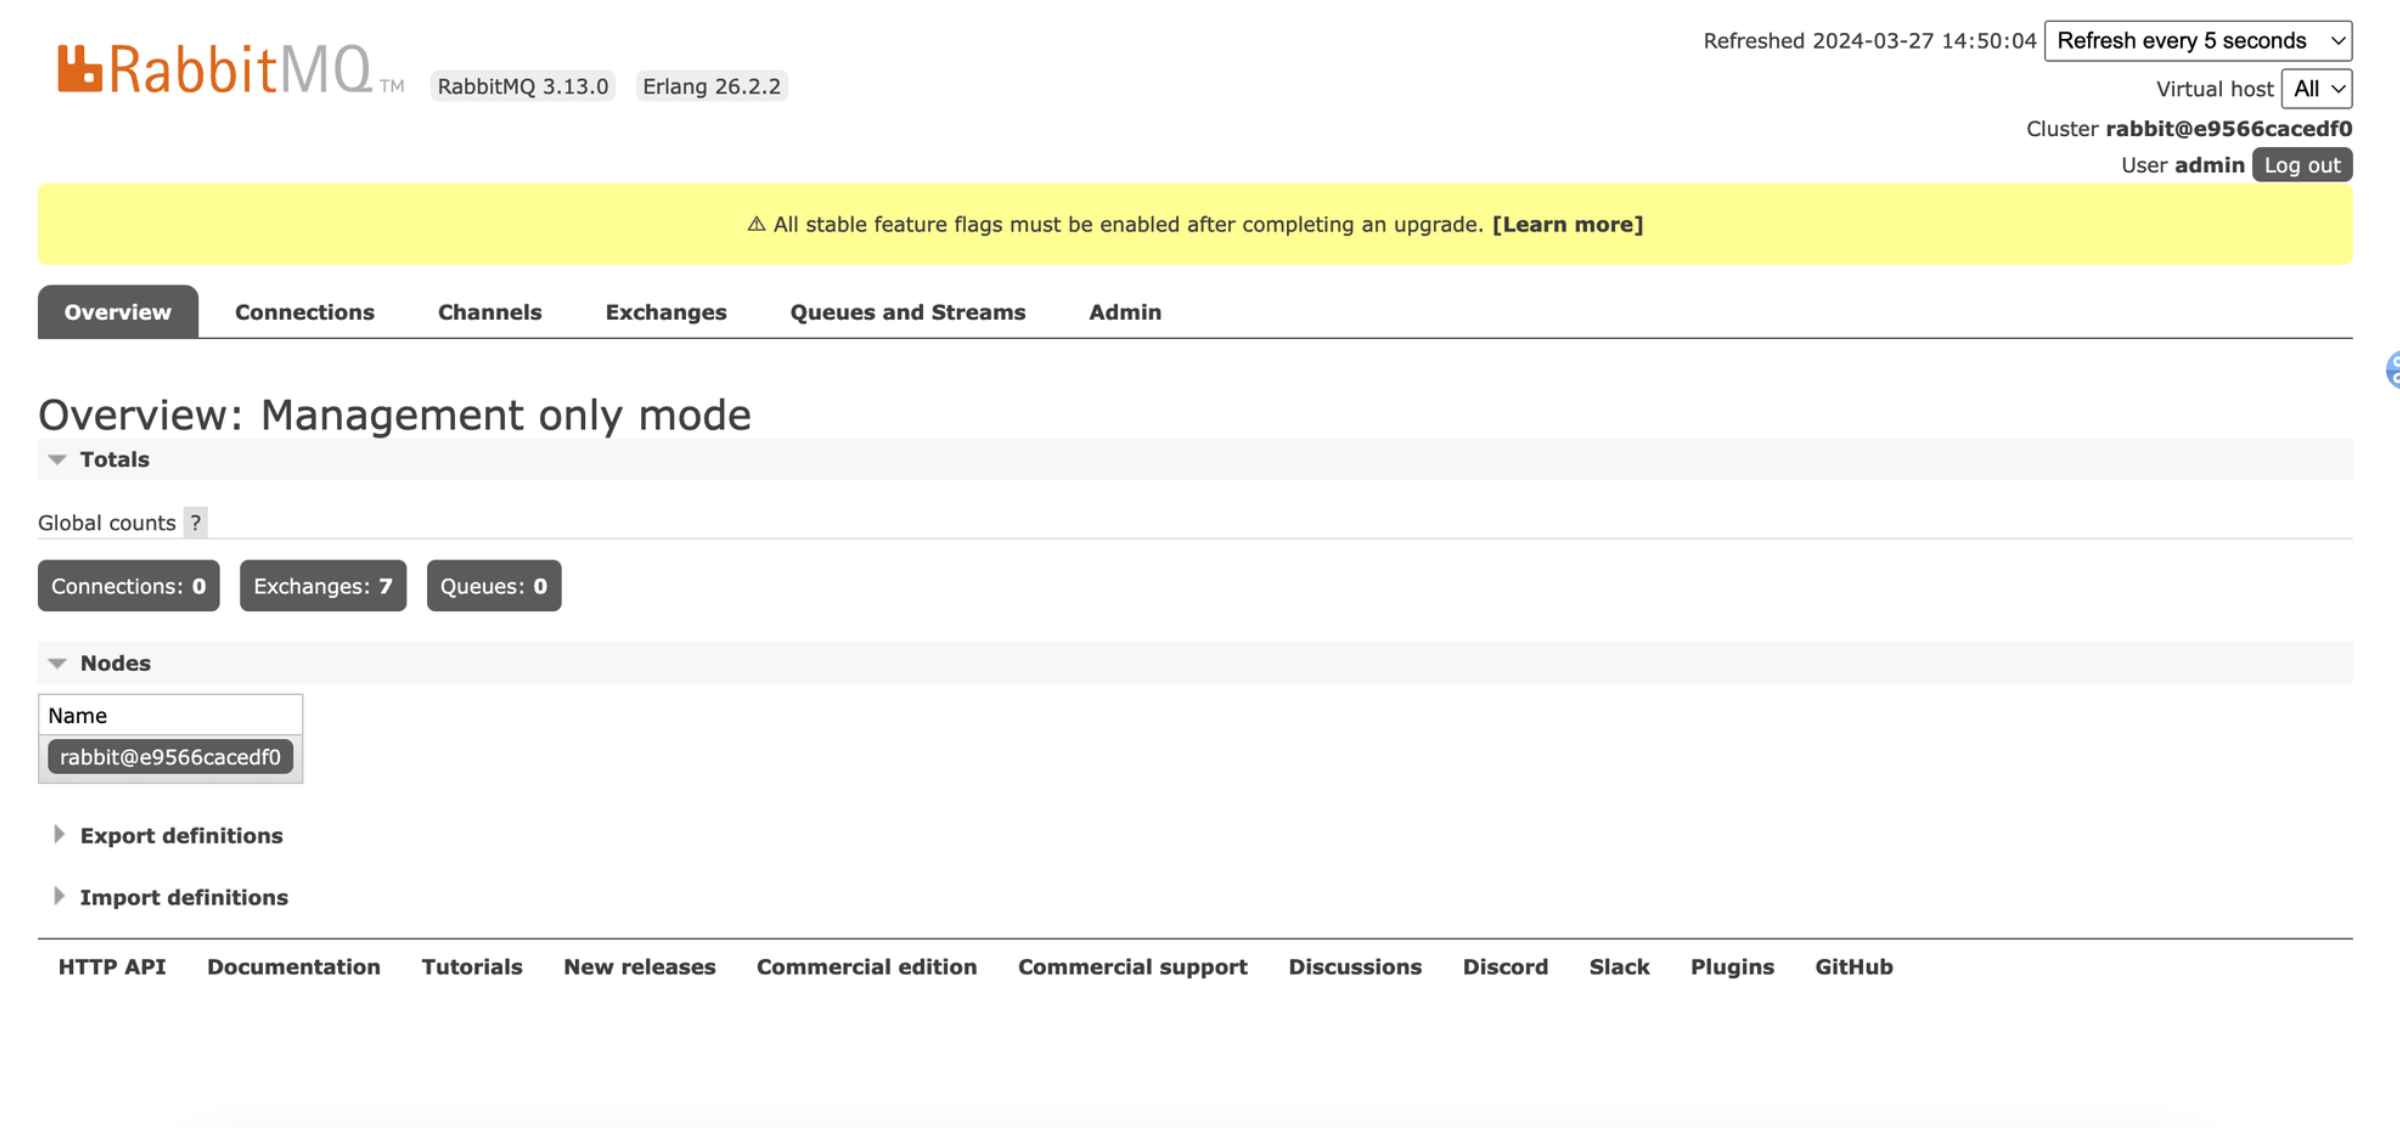Open the Learn more link in warning banner
2400x1128 pixels.
(1567, 224)
